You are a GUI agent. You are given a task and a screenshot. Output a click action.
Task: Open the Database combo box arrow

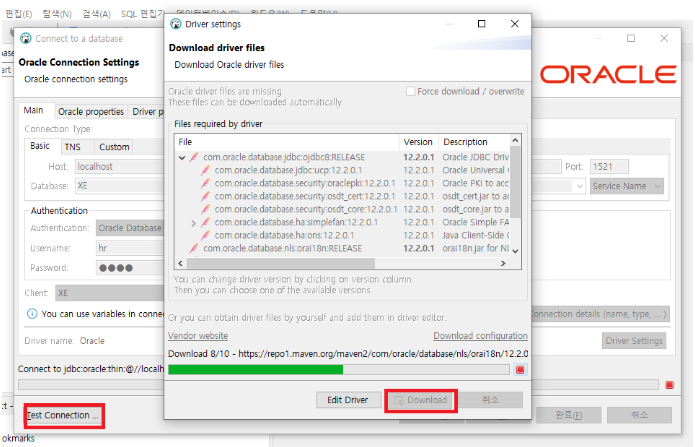point(579,186)
